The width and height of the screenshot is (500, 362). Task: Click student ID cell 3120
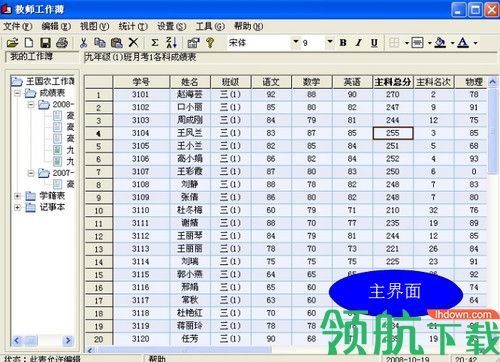pos(141,339)
